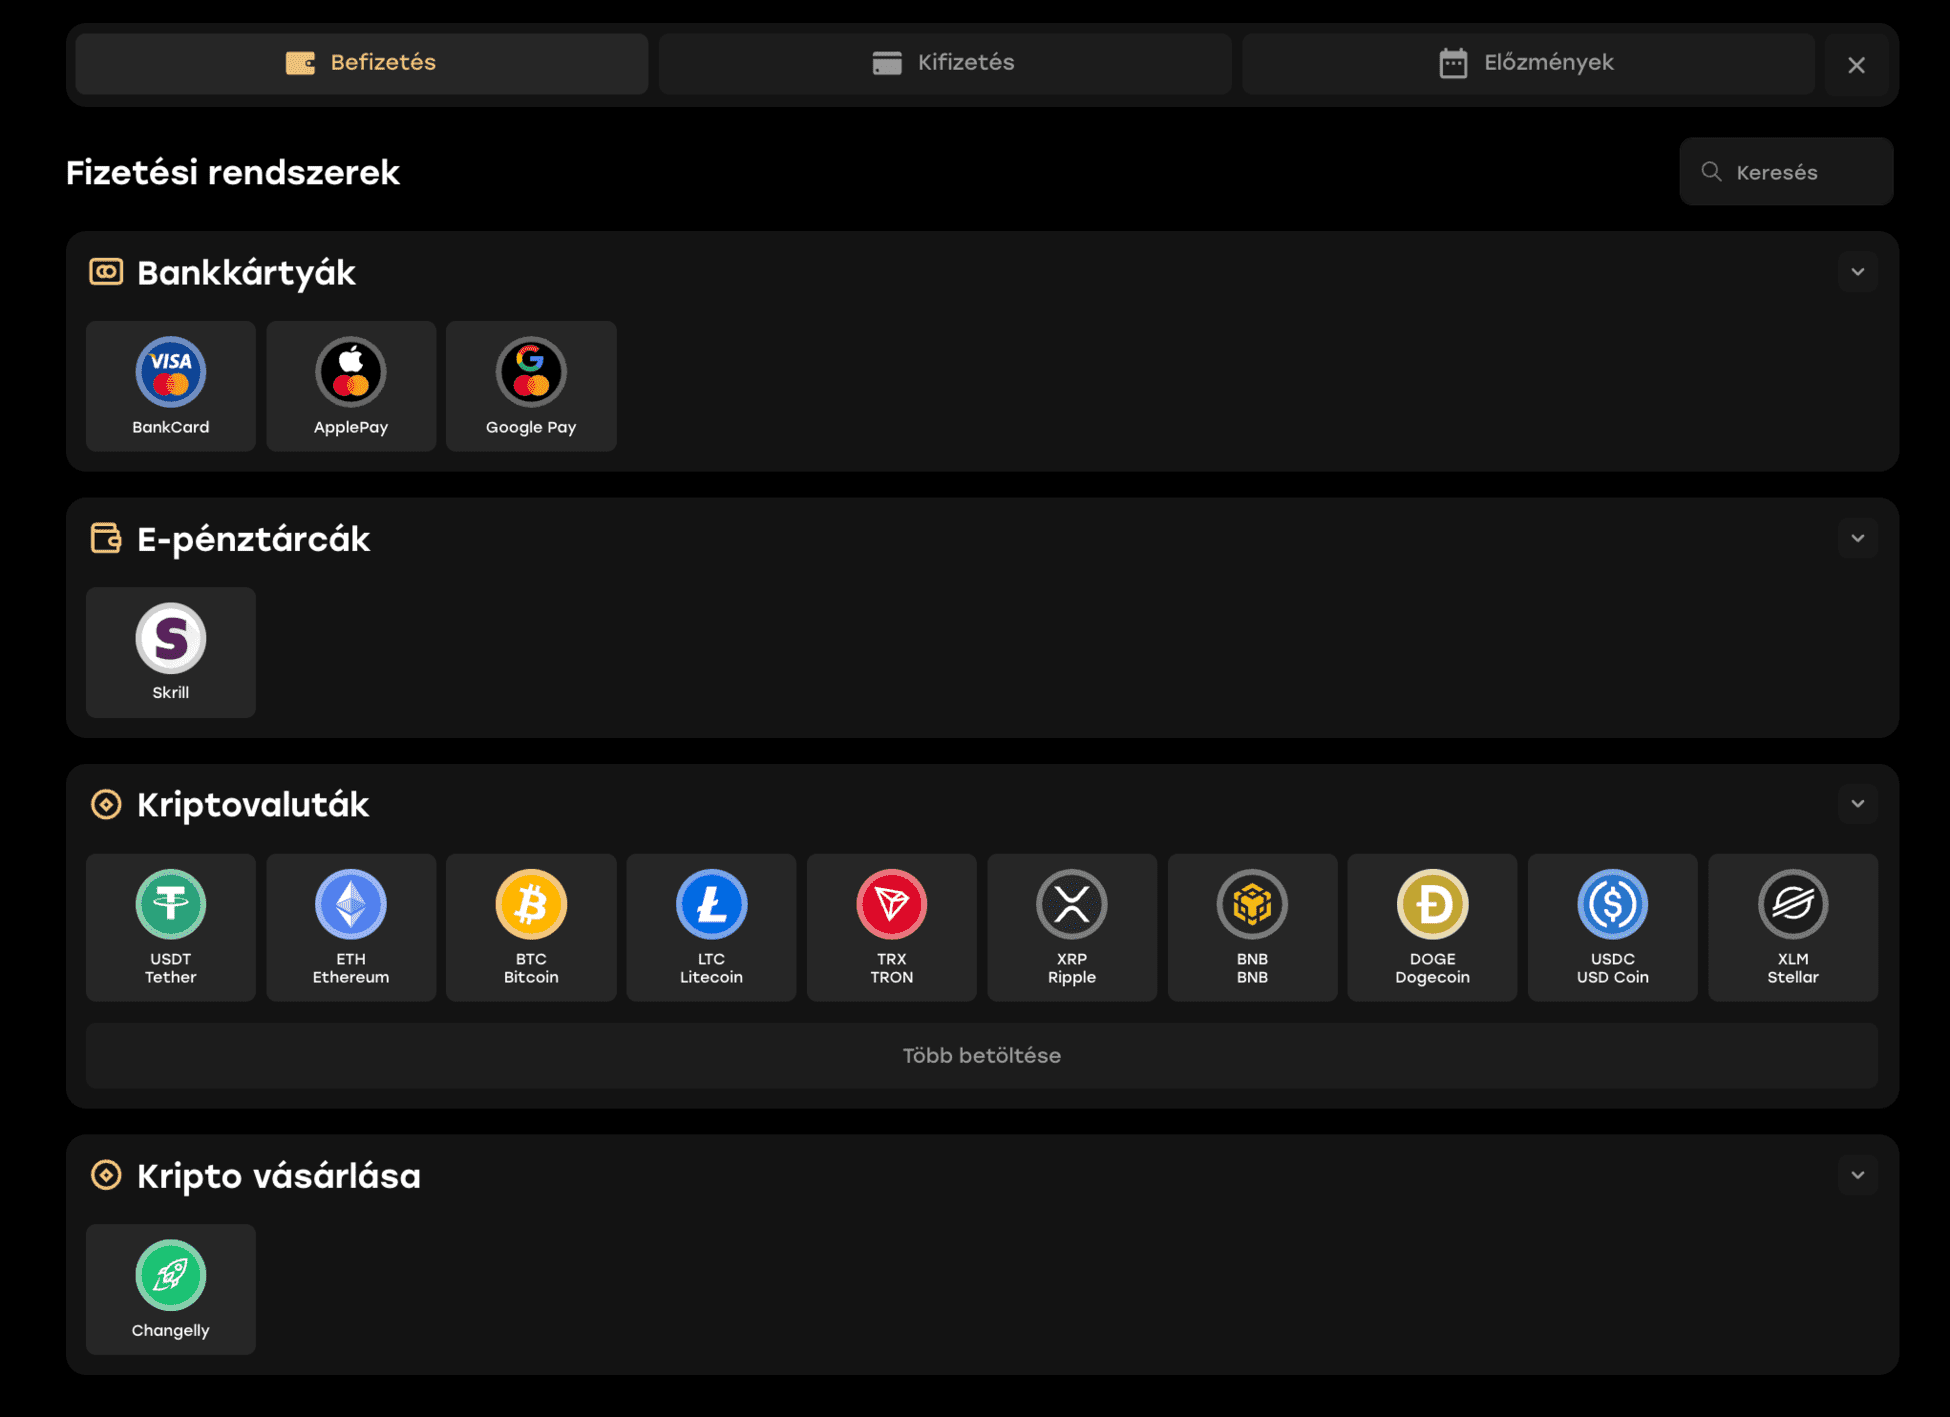Choose Google Pay as deposit method
This screenshot has height=1417, width=1950.
[x=531, y=386]
